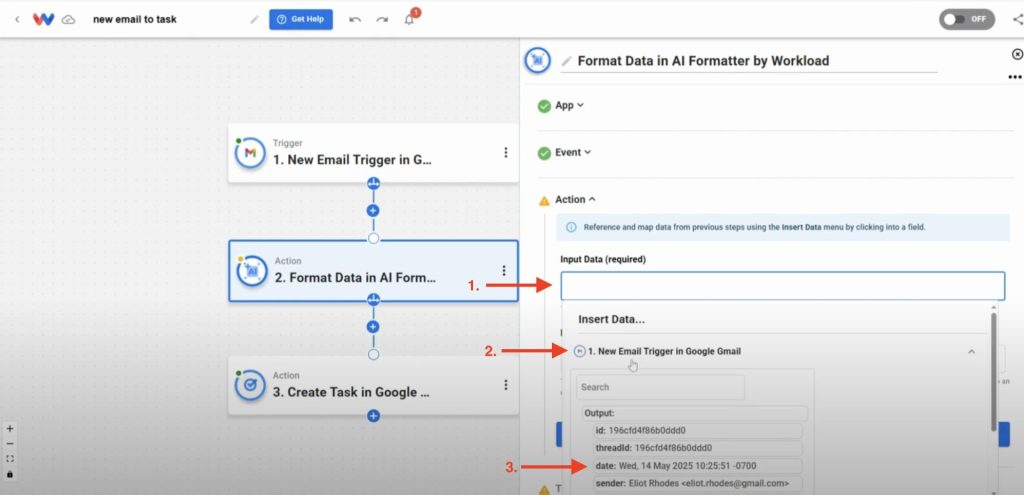Expand the Event section
Image resolution: width=1024 pixels, height=495 pixels.
point(573,152)
